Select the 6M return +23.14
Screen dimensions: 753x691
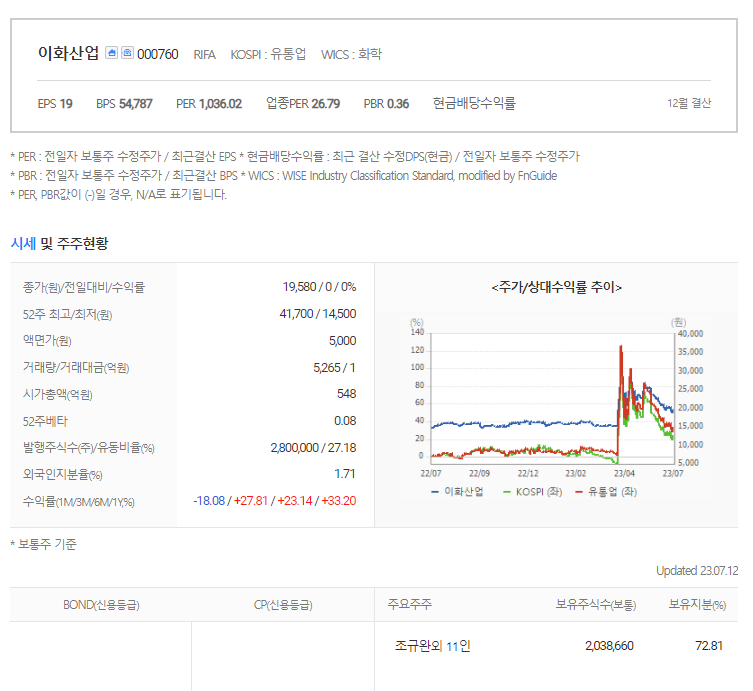295,501
